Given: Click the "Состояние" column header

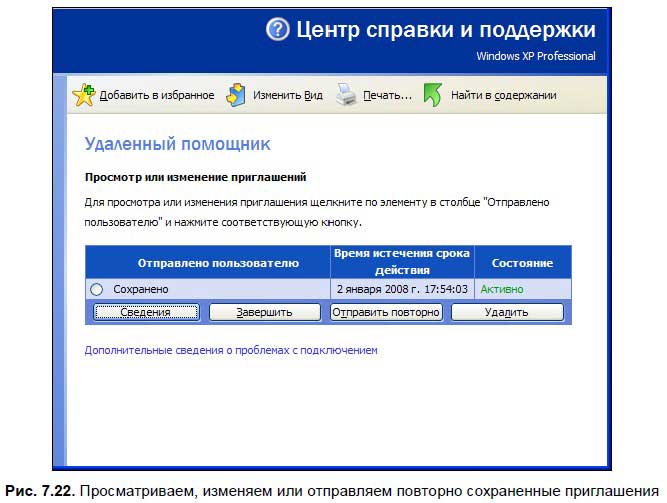Looking at the screenshot, I should [522, 263].
